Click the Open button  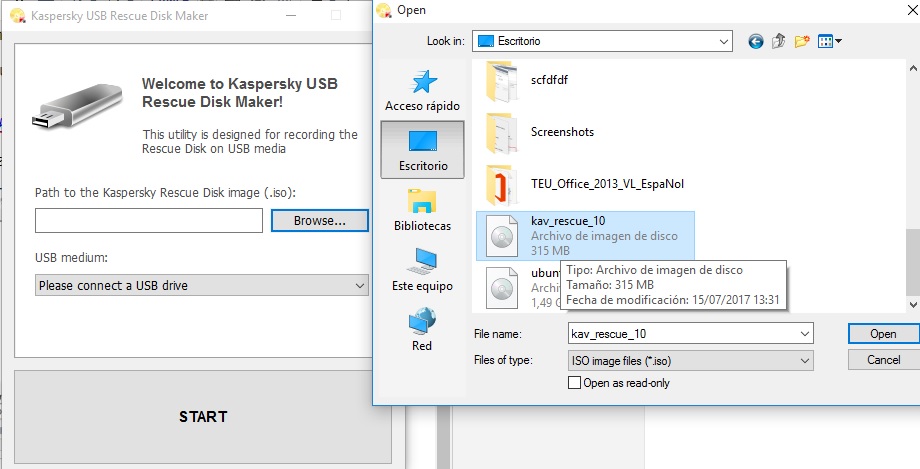pyautogui.click(x=883, y=333)
